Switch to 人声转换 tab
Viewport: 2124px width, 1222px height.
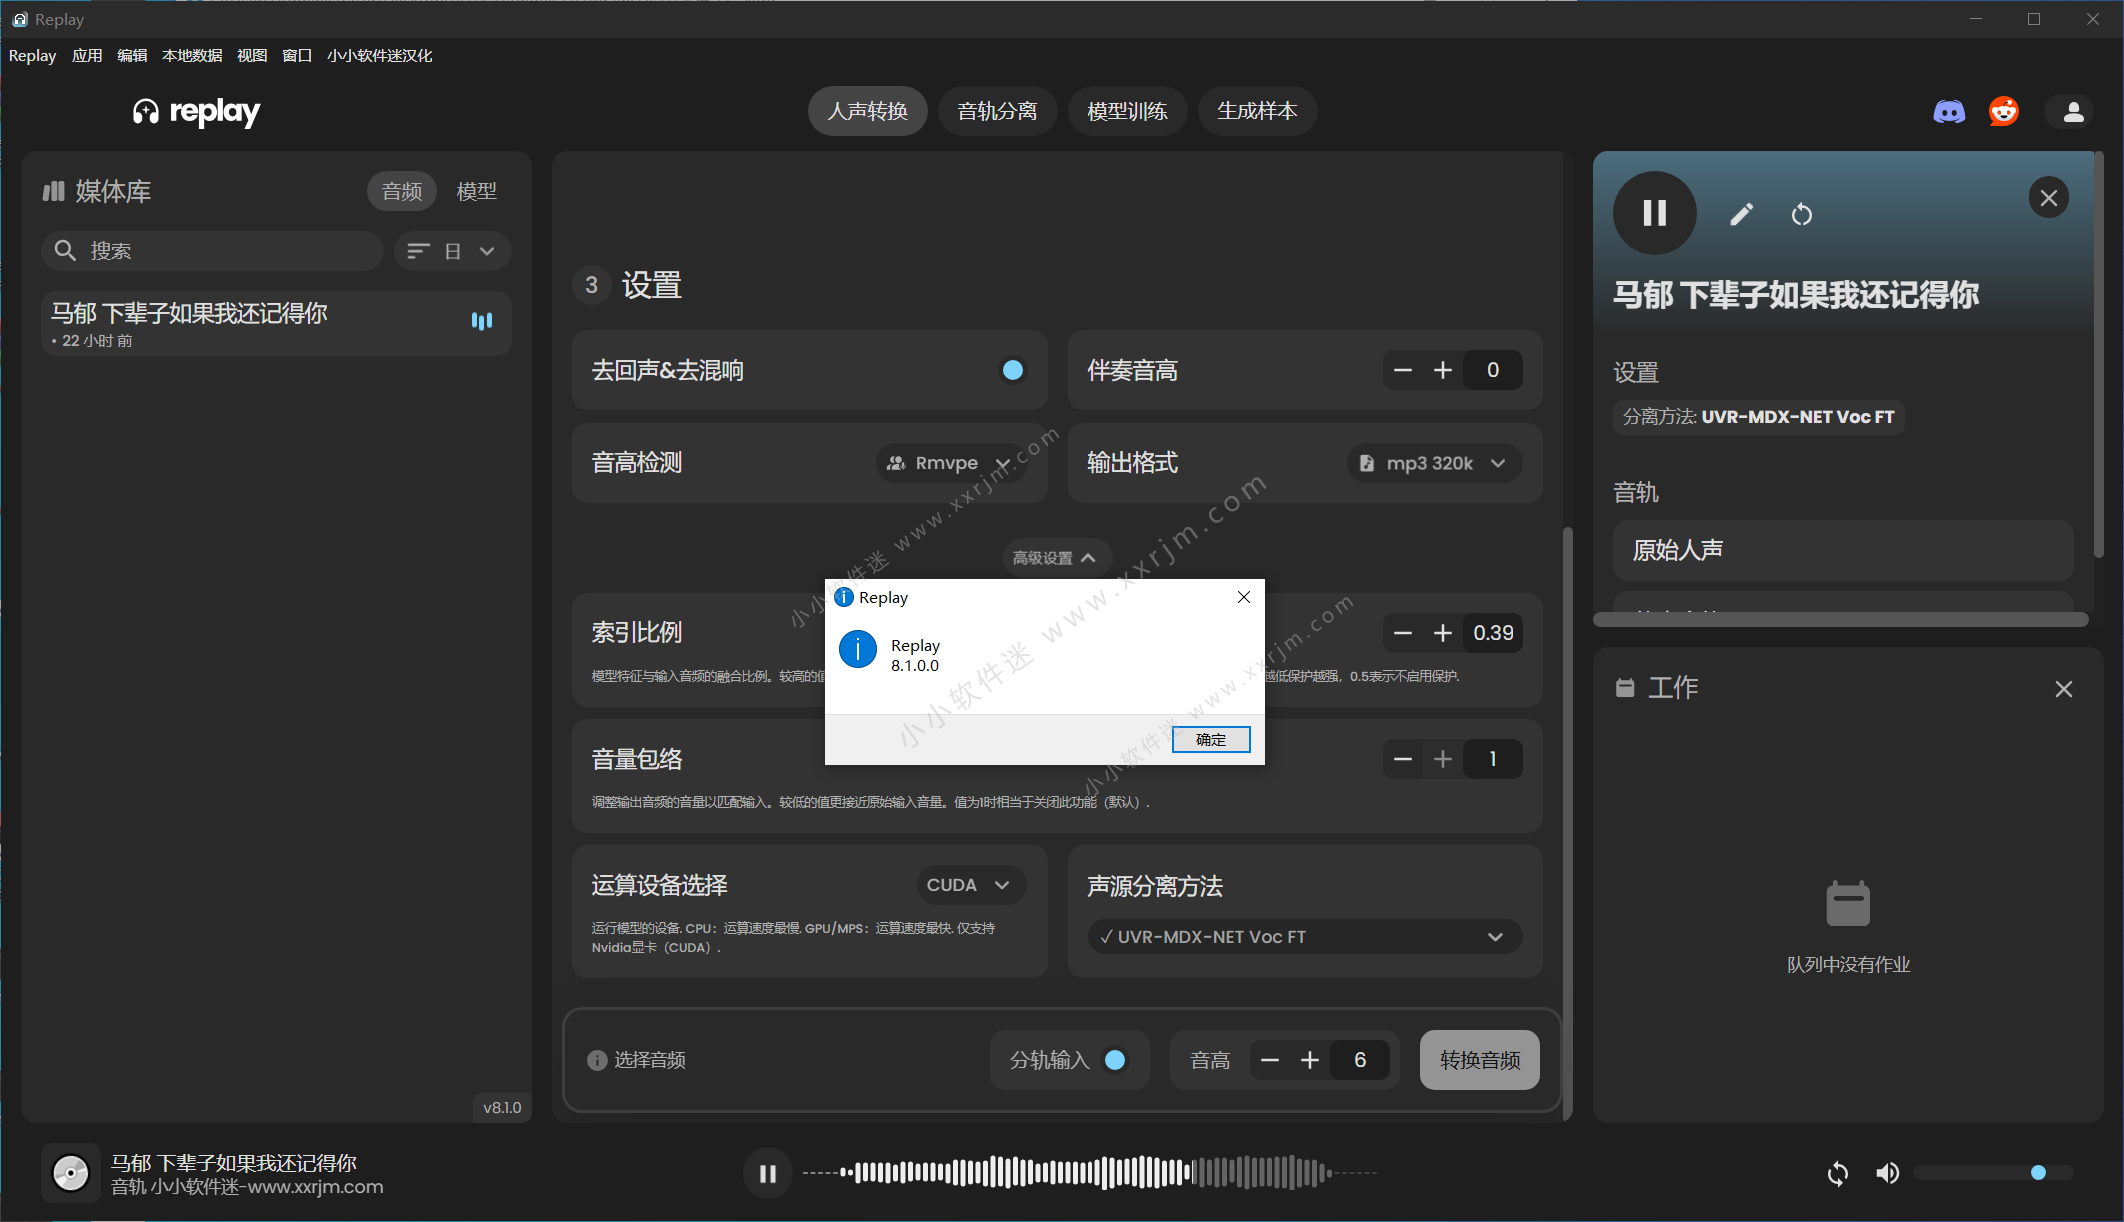(x=867, y=111)
